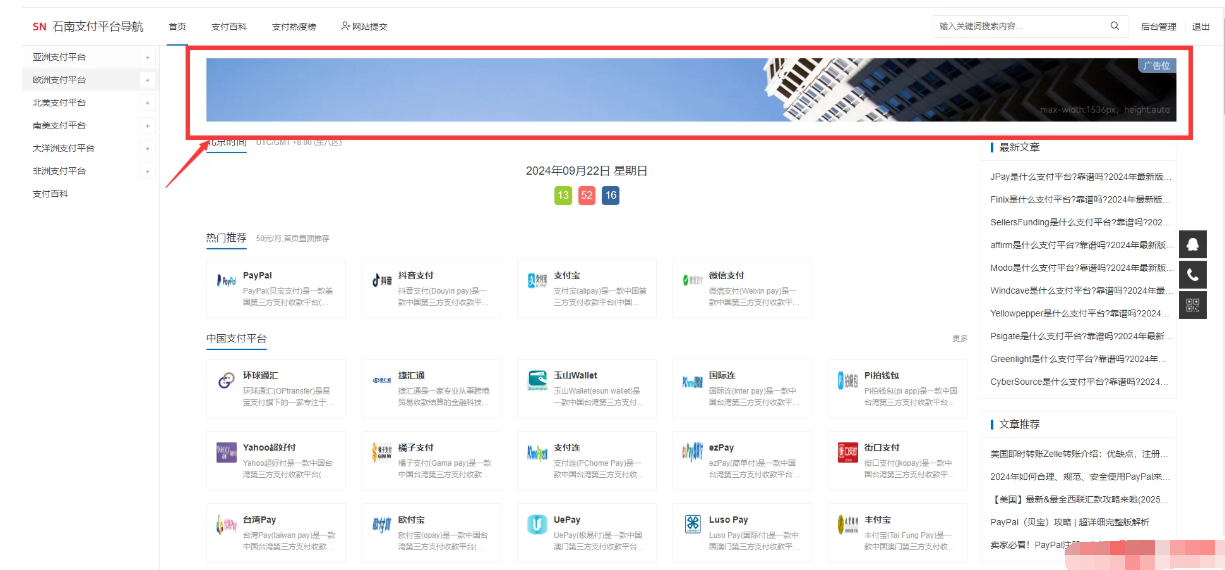Click the 支付宝 logo icon
1225x570 pixels.
538,281
